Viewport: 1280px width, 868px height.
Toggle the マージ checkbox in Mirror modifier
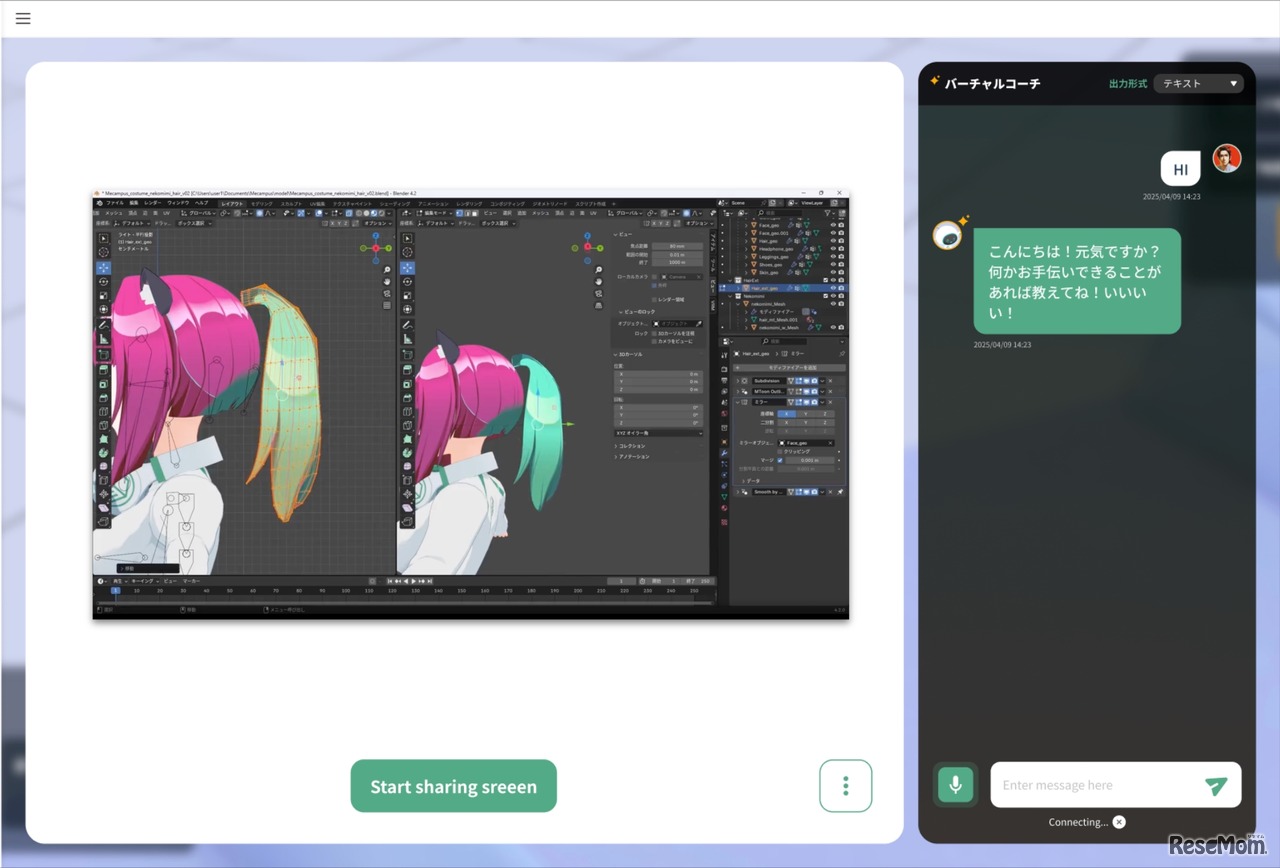780,460
